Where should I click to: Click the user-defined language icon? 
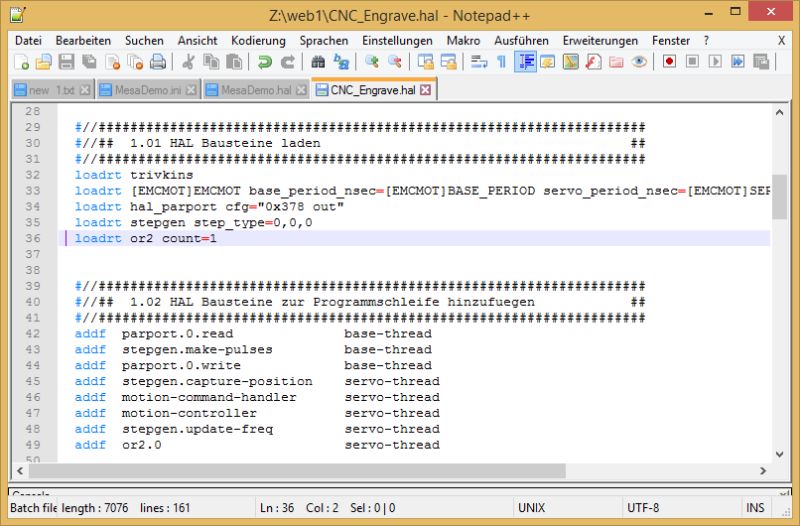click(547, 62)
